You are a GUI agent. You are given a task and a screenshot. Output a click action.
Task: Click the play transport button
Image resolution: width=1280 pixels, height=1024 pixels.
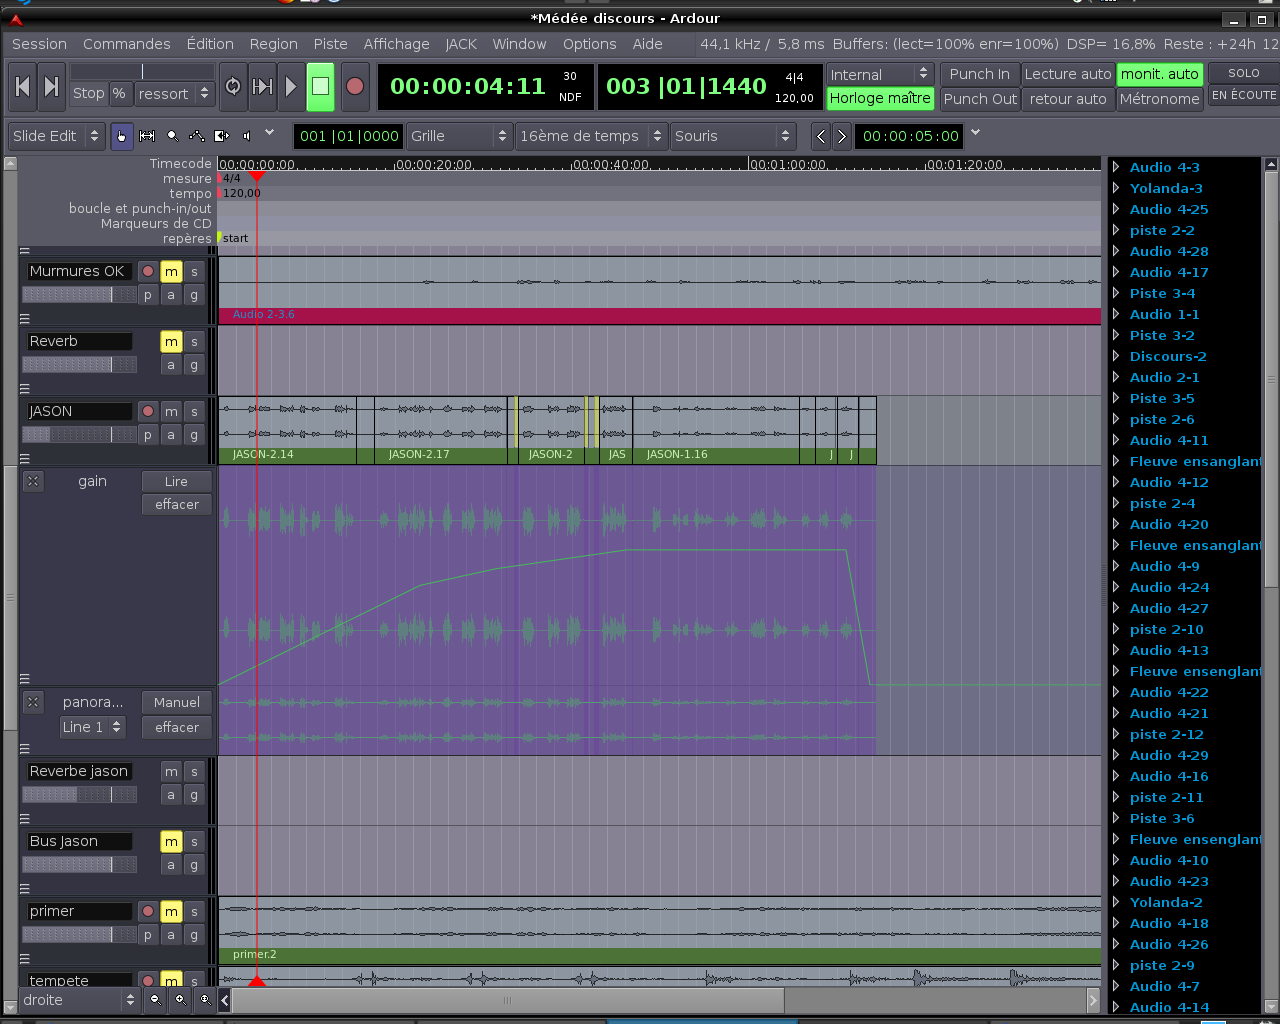click(x=290, y=87)
